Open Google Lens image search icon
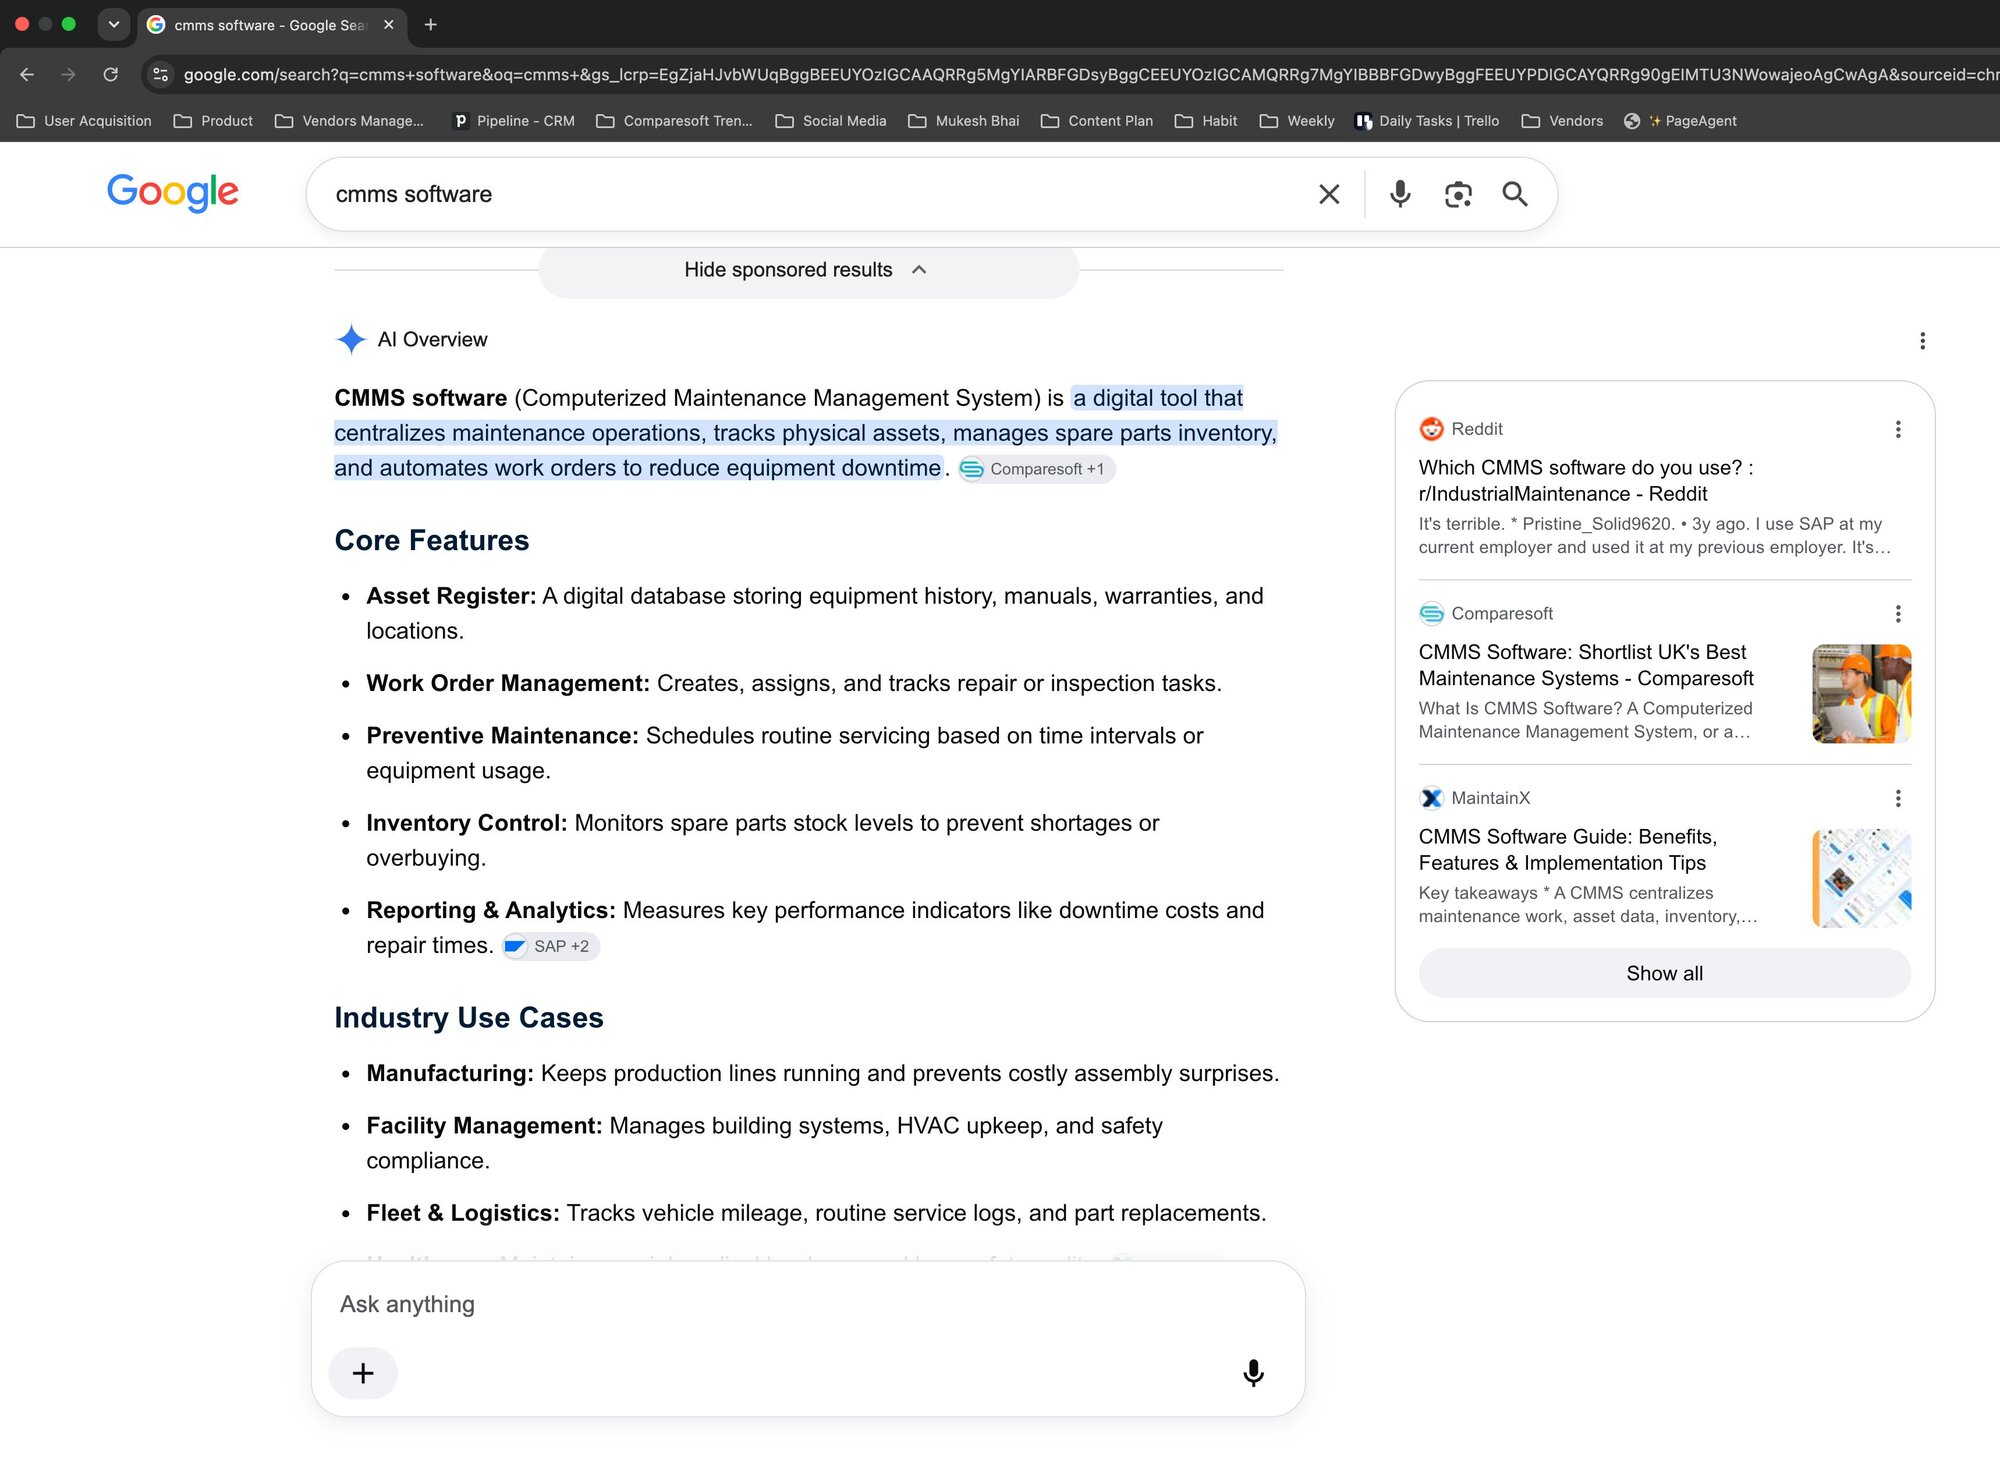Viewport: 2000px width, 1467px height. point(1458,194)
